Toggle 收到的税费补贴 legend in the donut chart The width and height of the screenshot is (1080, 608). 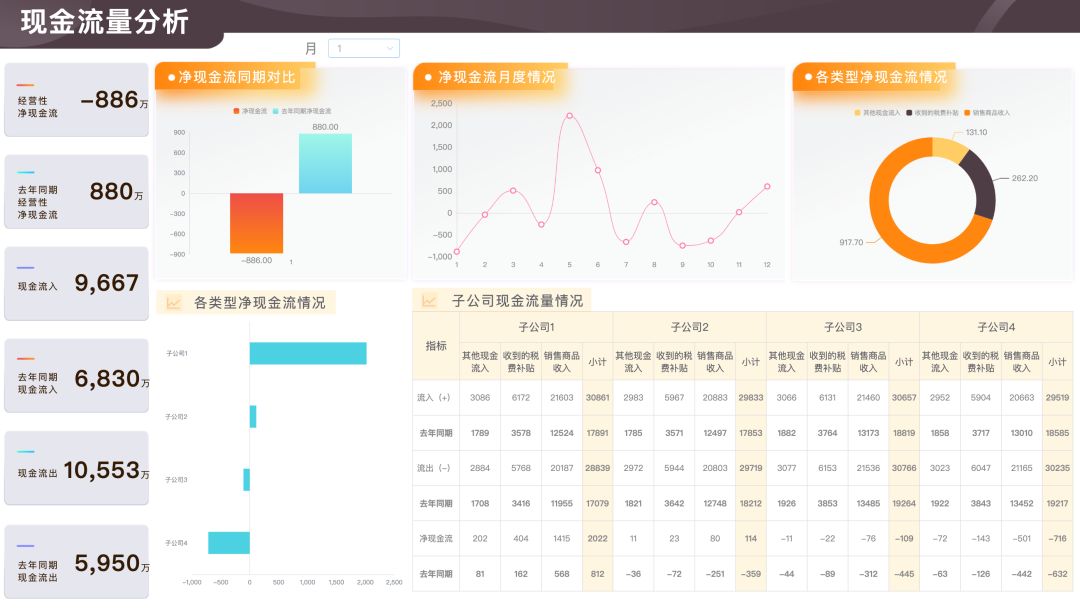[x=932, y=112]
